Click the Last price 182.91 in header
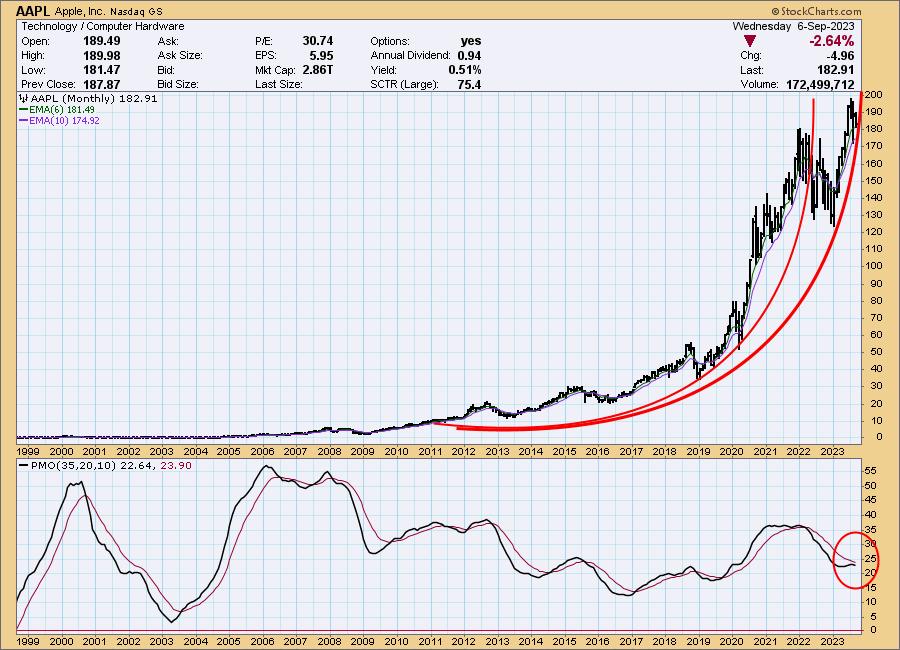 pos(835,70)
